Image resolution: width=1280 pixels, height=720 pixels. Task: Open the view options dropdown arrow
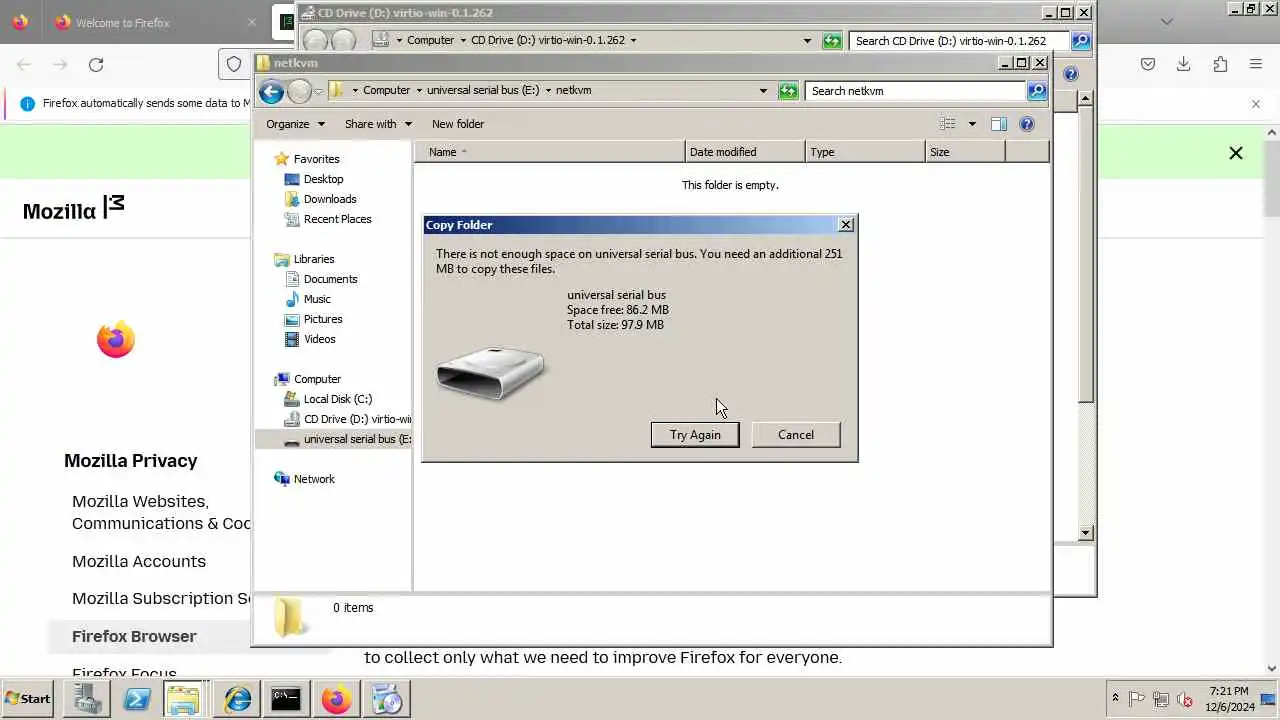971,124
